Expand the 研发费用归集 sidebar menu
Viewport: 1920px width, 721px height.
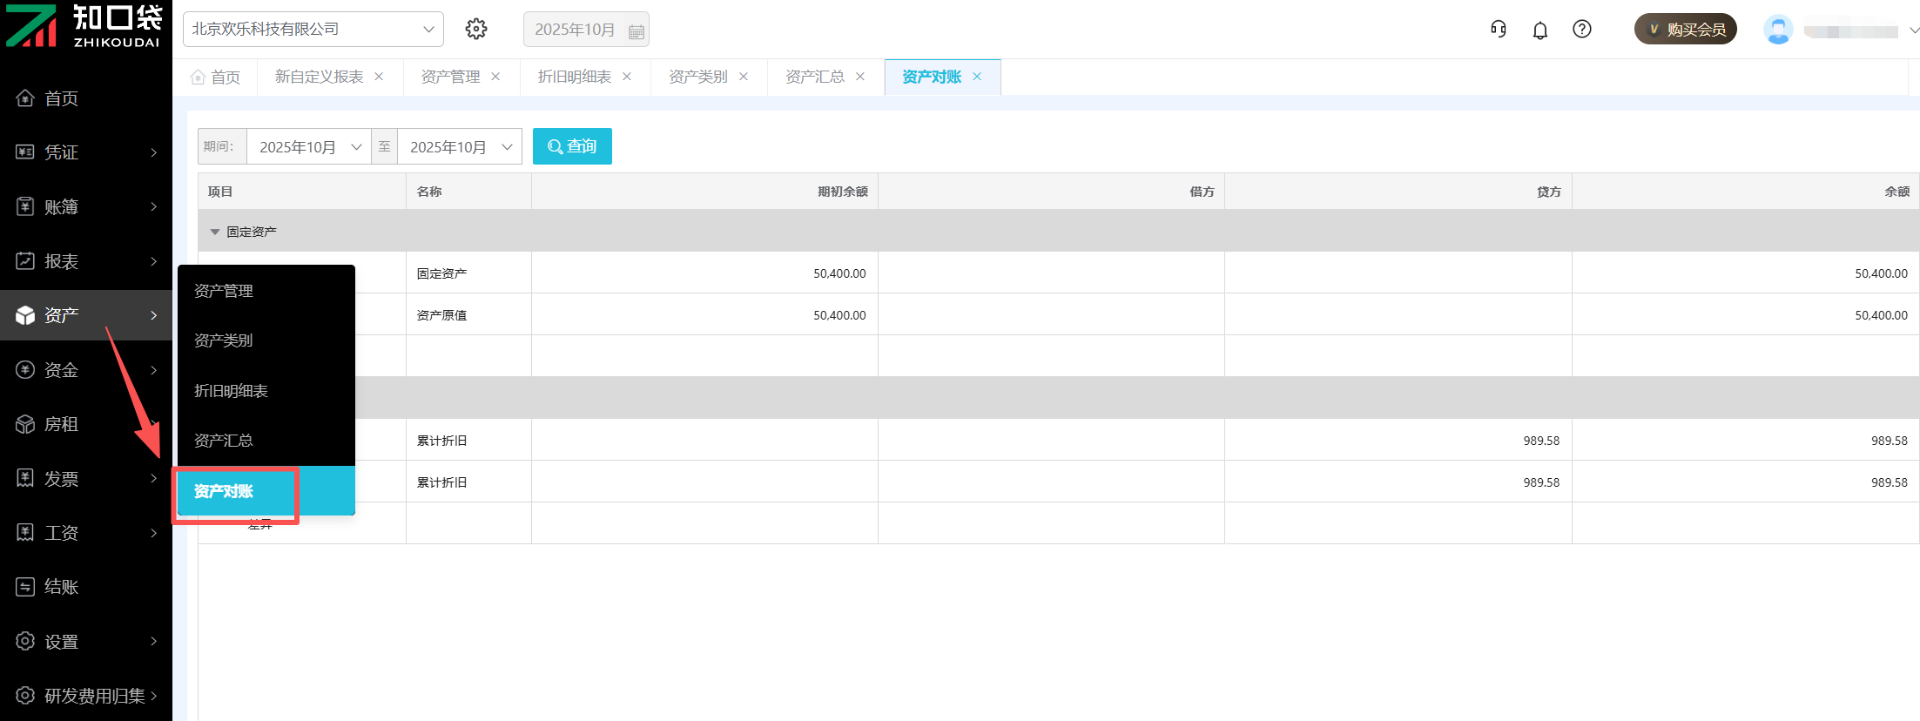point(86,695)
